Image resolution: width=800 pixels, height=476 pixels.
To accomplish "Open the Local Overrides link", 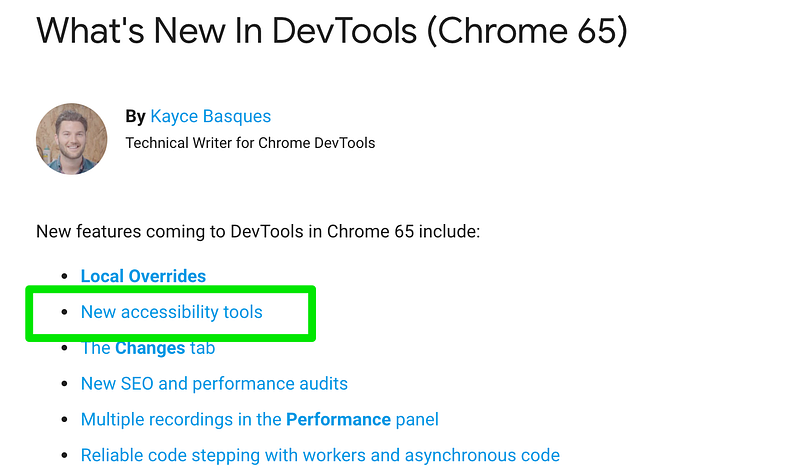I will [x=143, y=276].
